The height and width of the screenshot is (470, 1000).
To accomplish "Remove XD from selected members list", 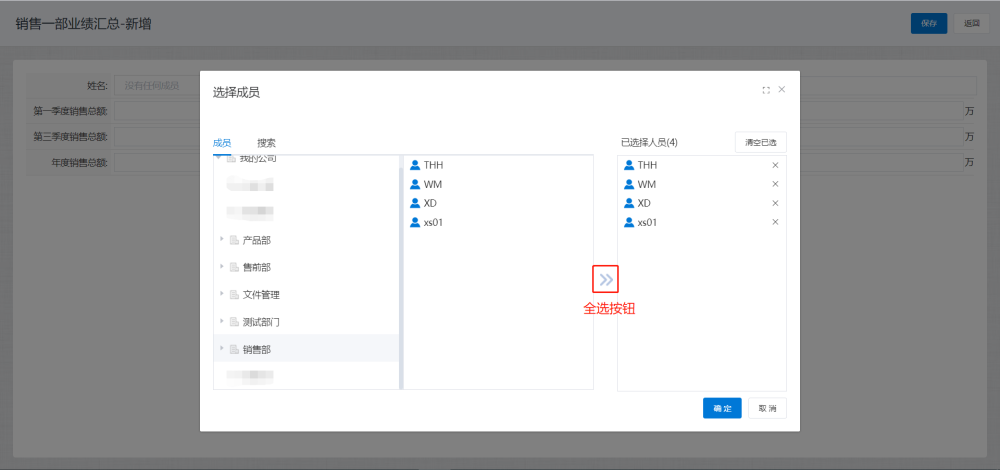I will pos(775,203).
